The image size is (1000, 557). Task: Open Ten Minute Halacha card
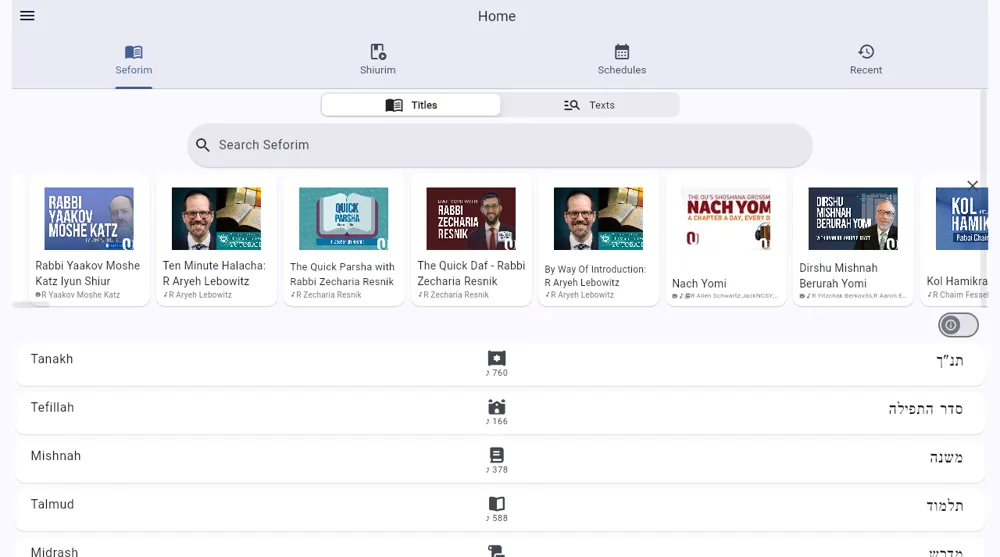[216, 241]
